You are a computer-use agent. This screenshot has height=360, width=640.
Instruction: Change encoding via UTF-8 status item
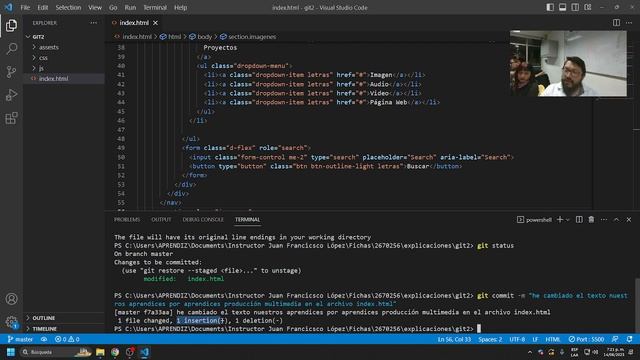(x=517, y=339)
